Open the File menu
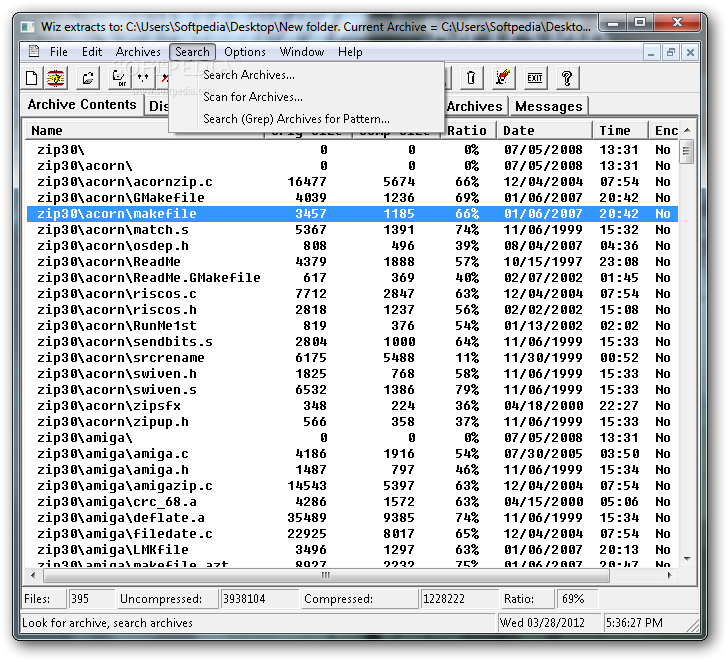728x661 pixels. click(59, 52)
